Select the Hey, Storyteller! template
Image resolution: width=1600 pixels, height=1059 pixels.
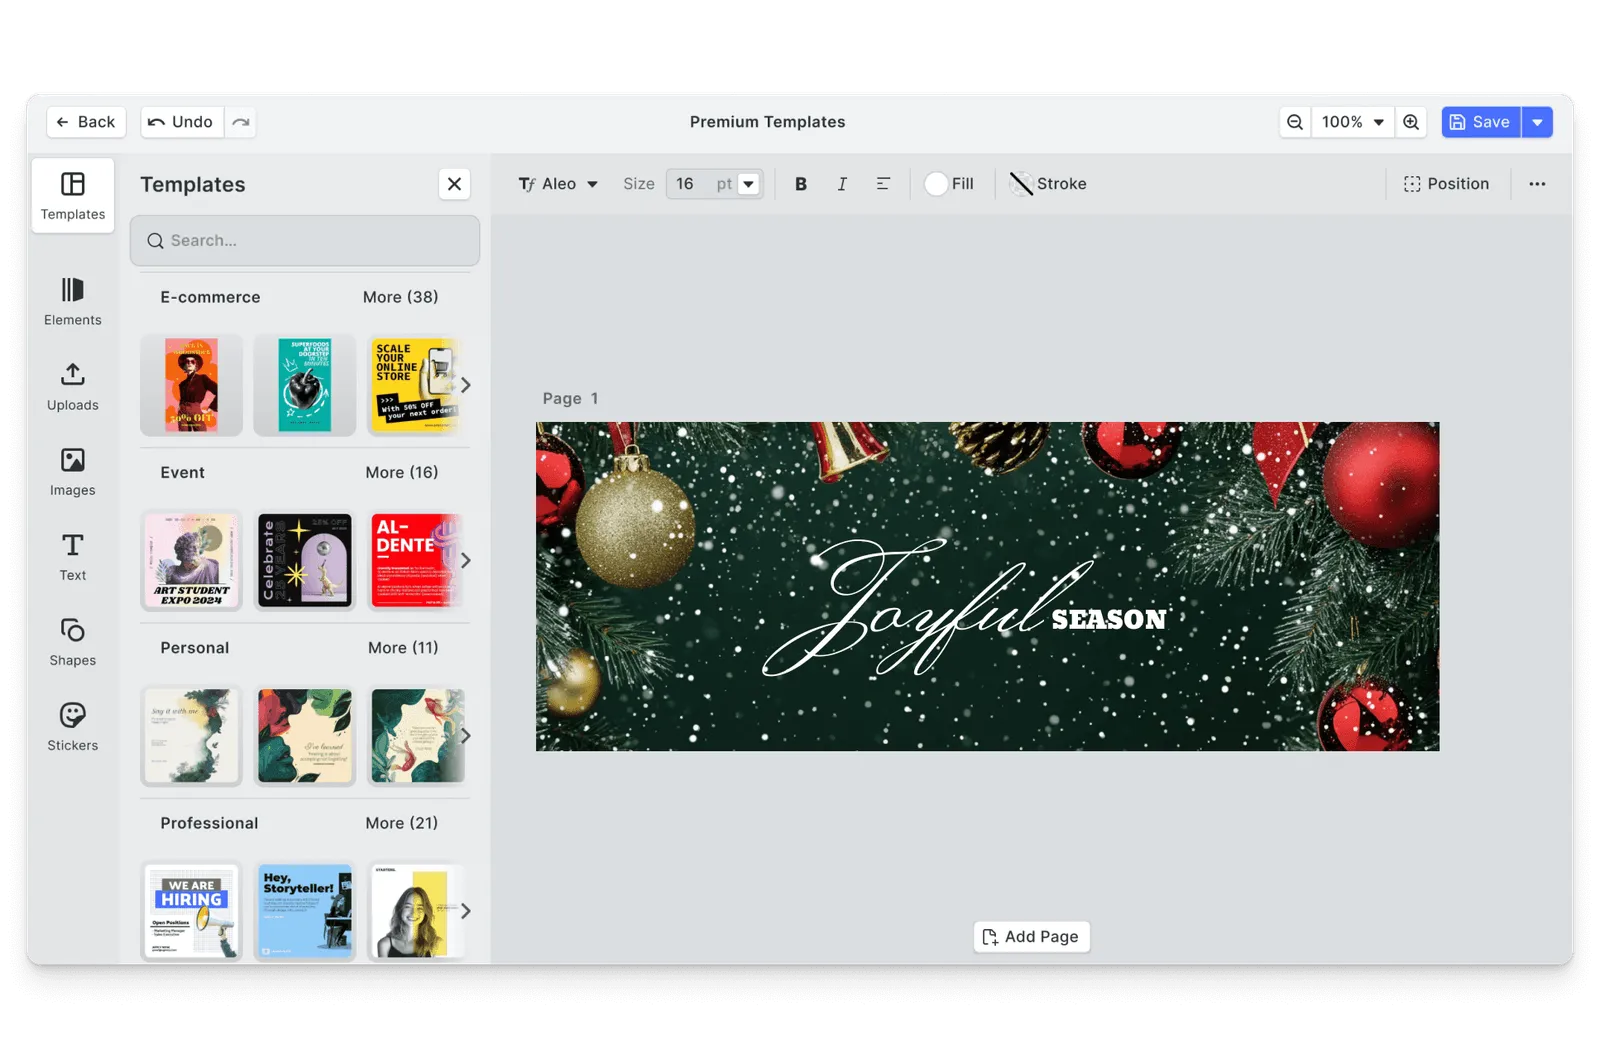(x=305, y=911)
